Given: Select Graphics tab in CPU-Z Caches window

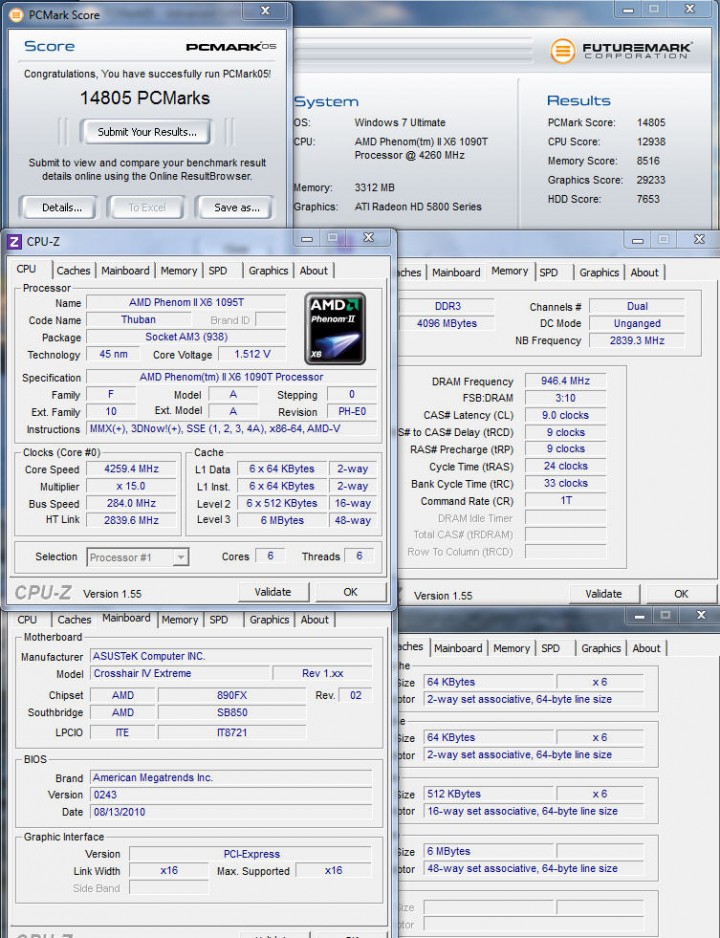Looking at the screenshot, I should click(601, 648).
